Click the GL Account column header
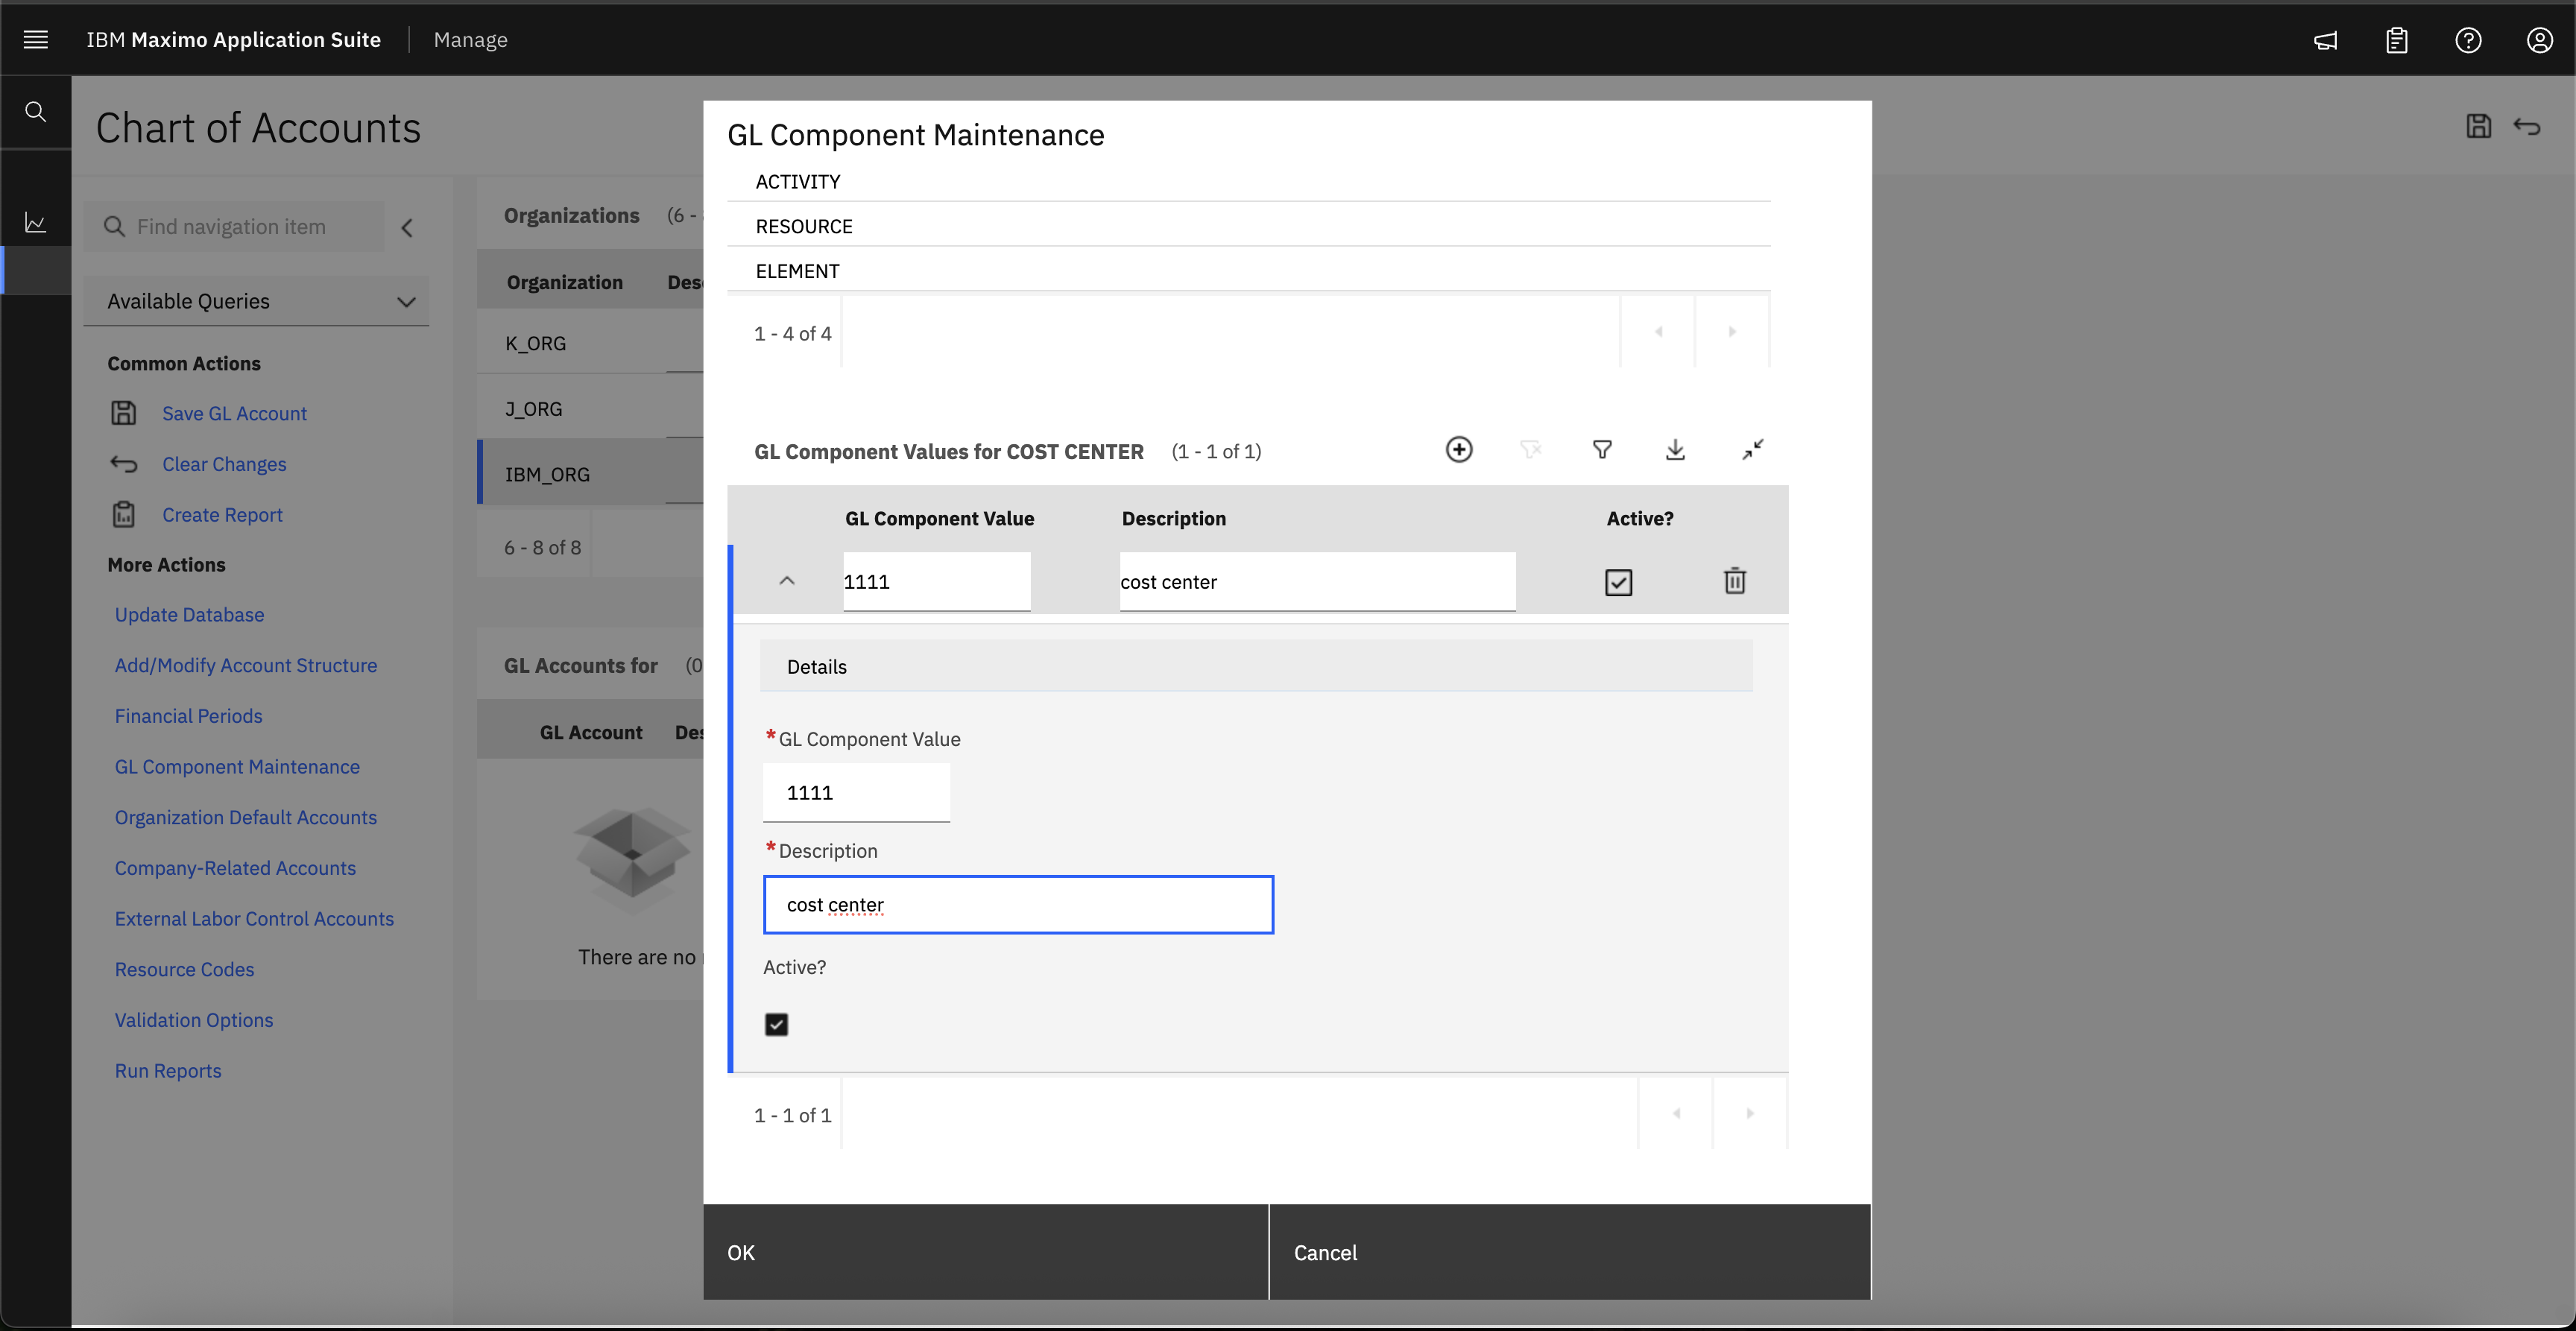 click(590, 732)
